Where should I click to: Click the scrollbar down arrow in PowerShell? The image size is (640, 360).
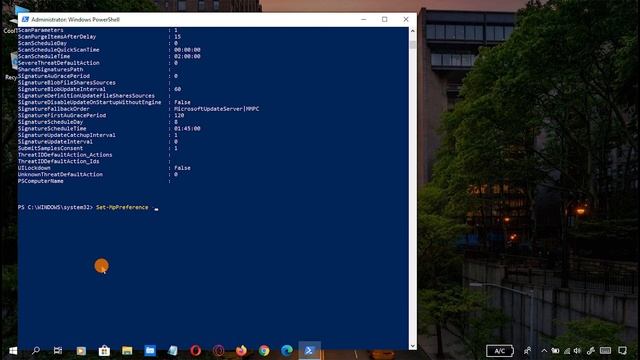413,346
